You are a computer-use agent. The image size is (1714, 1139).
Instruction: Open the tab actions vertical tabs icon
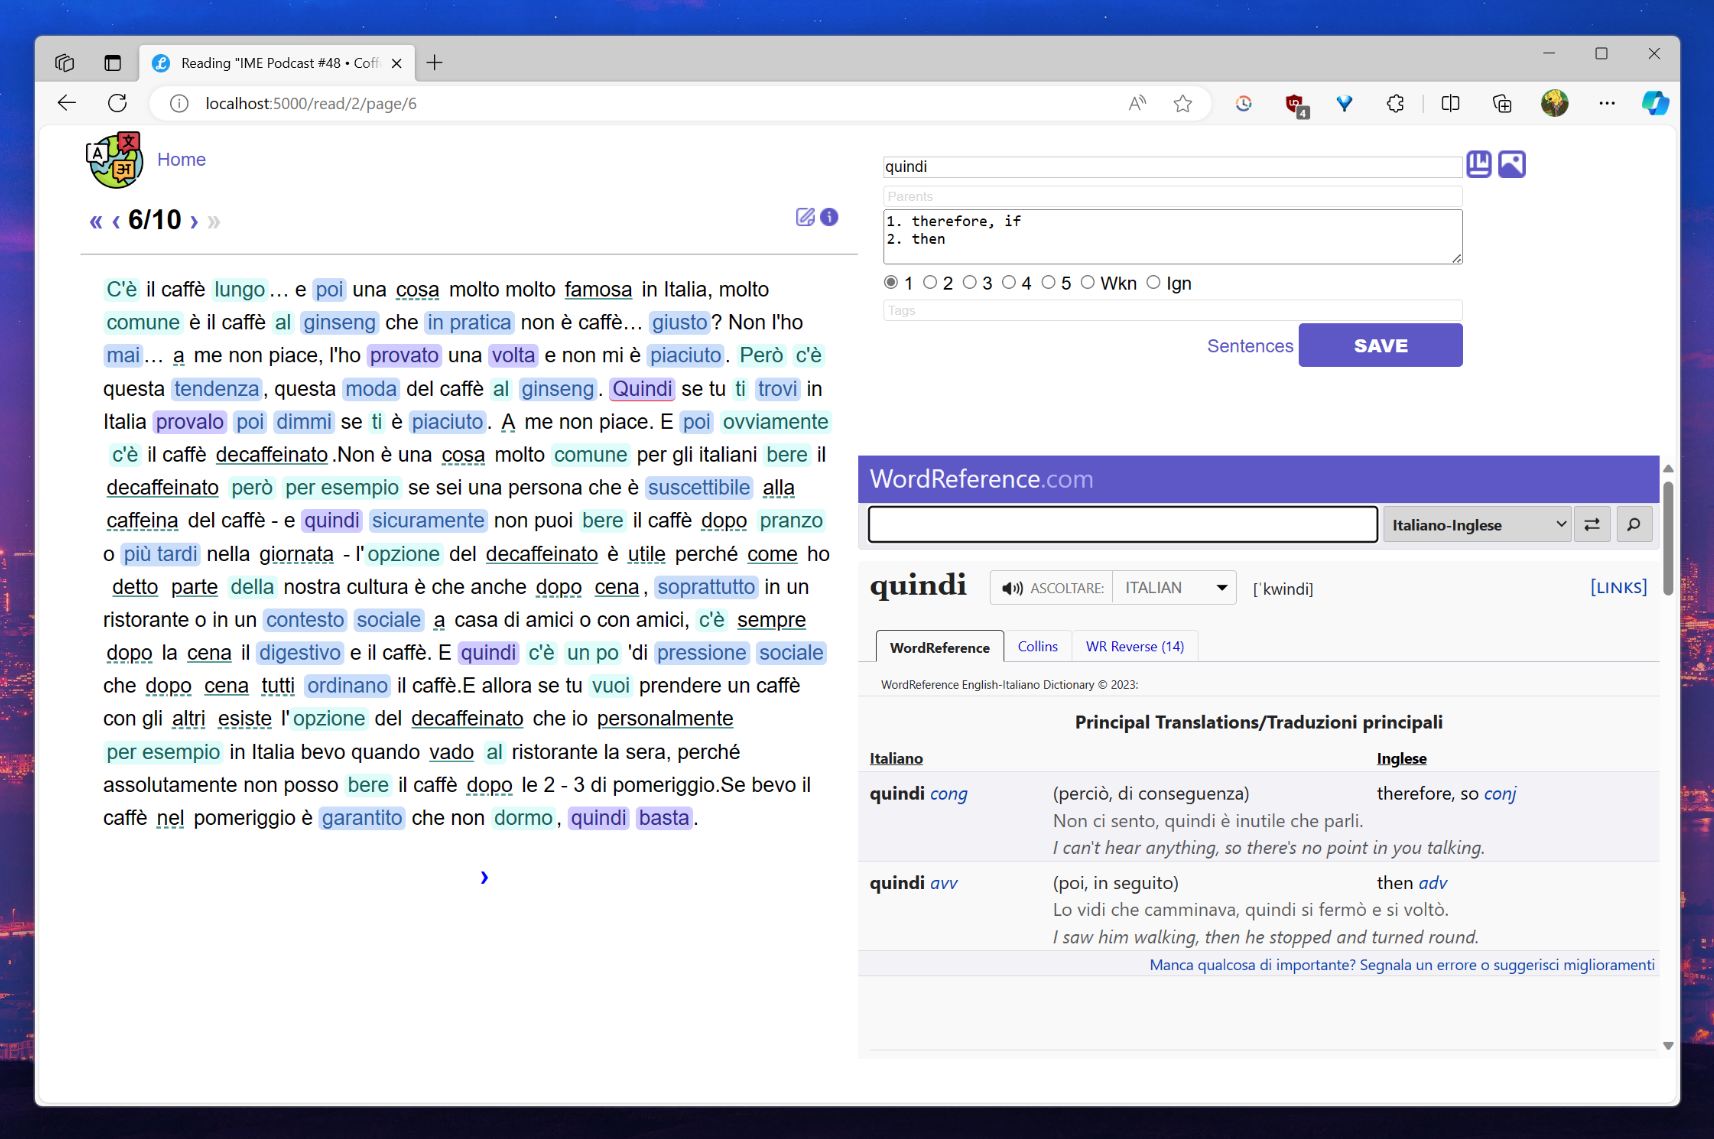[x=113, y=63]
